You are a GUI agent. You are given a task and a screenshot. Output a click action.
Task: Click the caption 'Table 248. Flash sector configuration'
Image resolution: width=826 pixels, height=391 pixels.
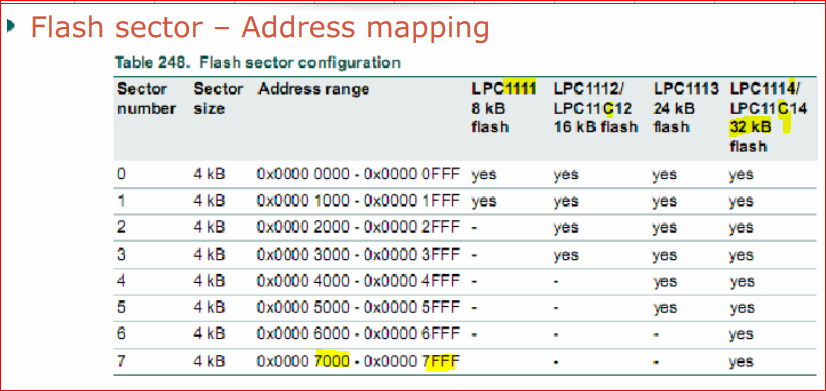pos(258,63)
